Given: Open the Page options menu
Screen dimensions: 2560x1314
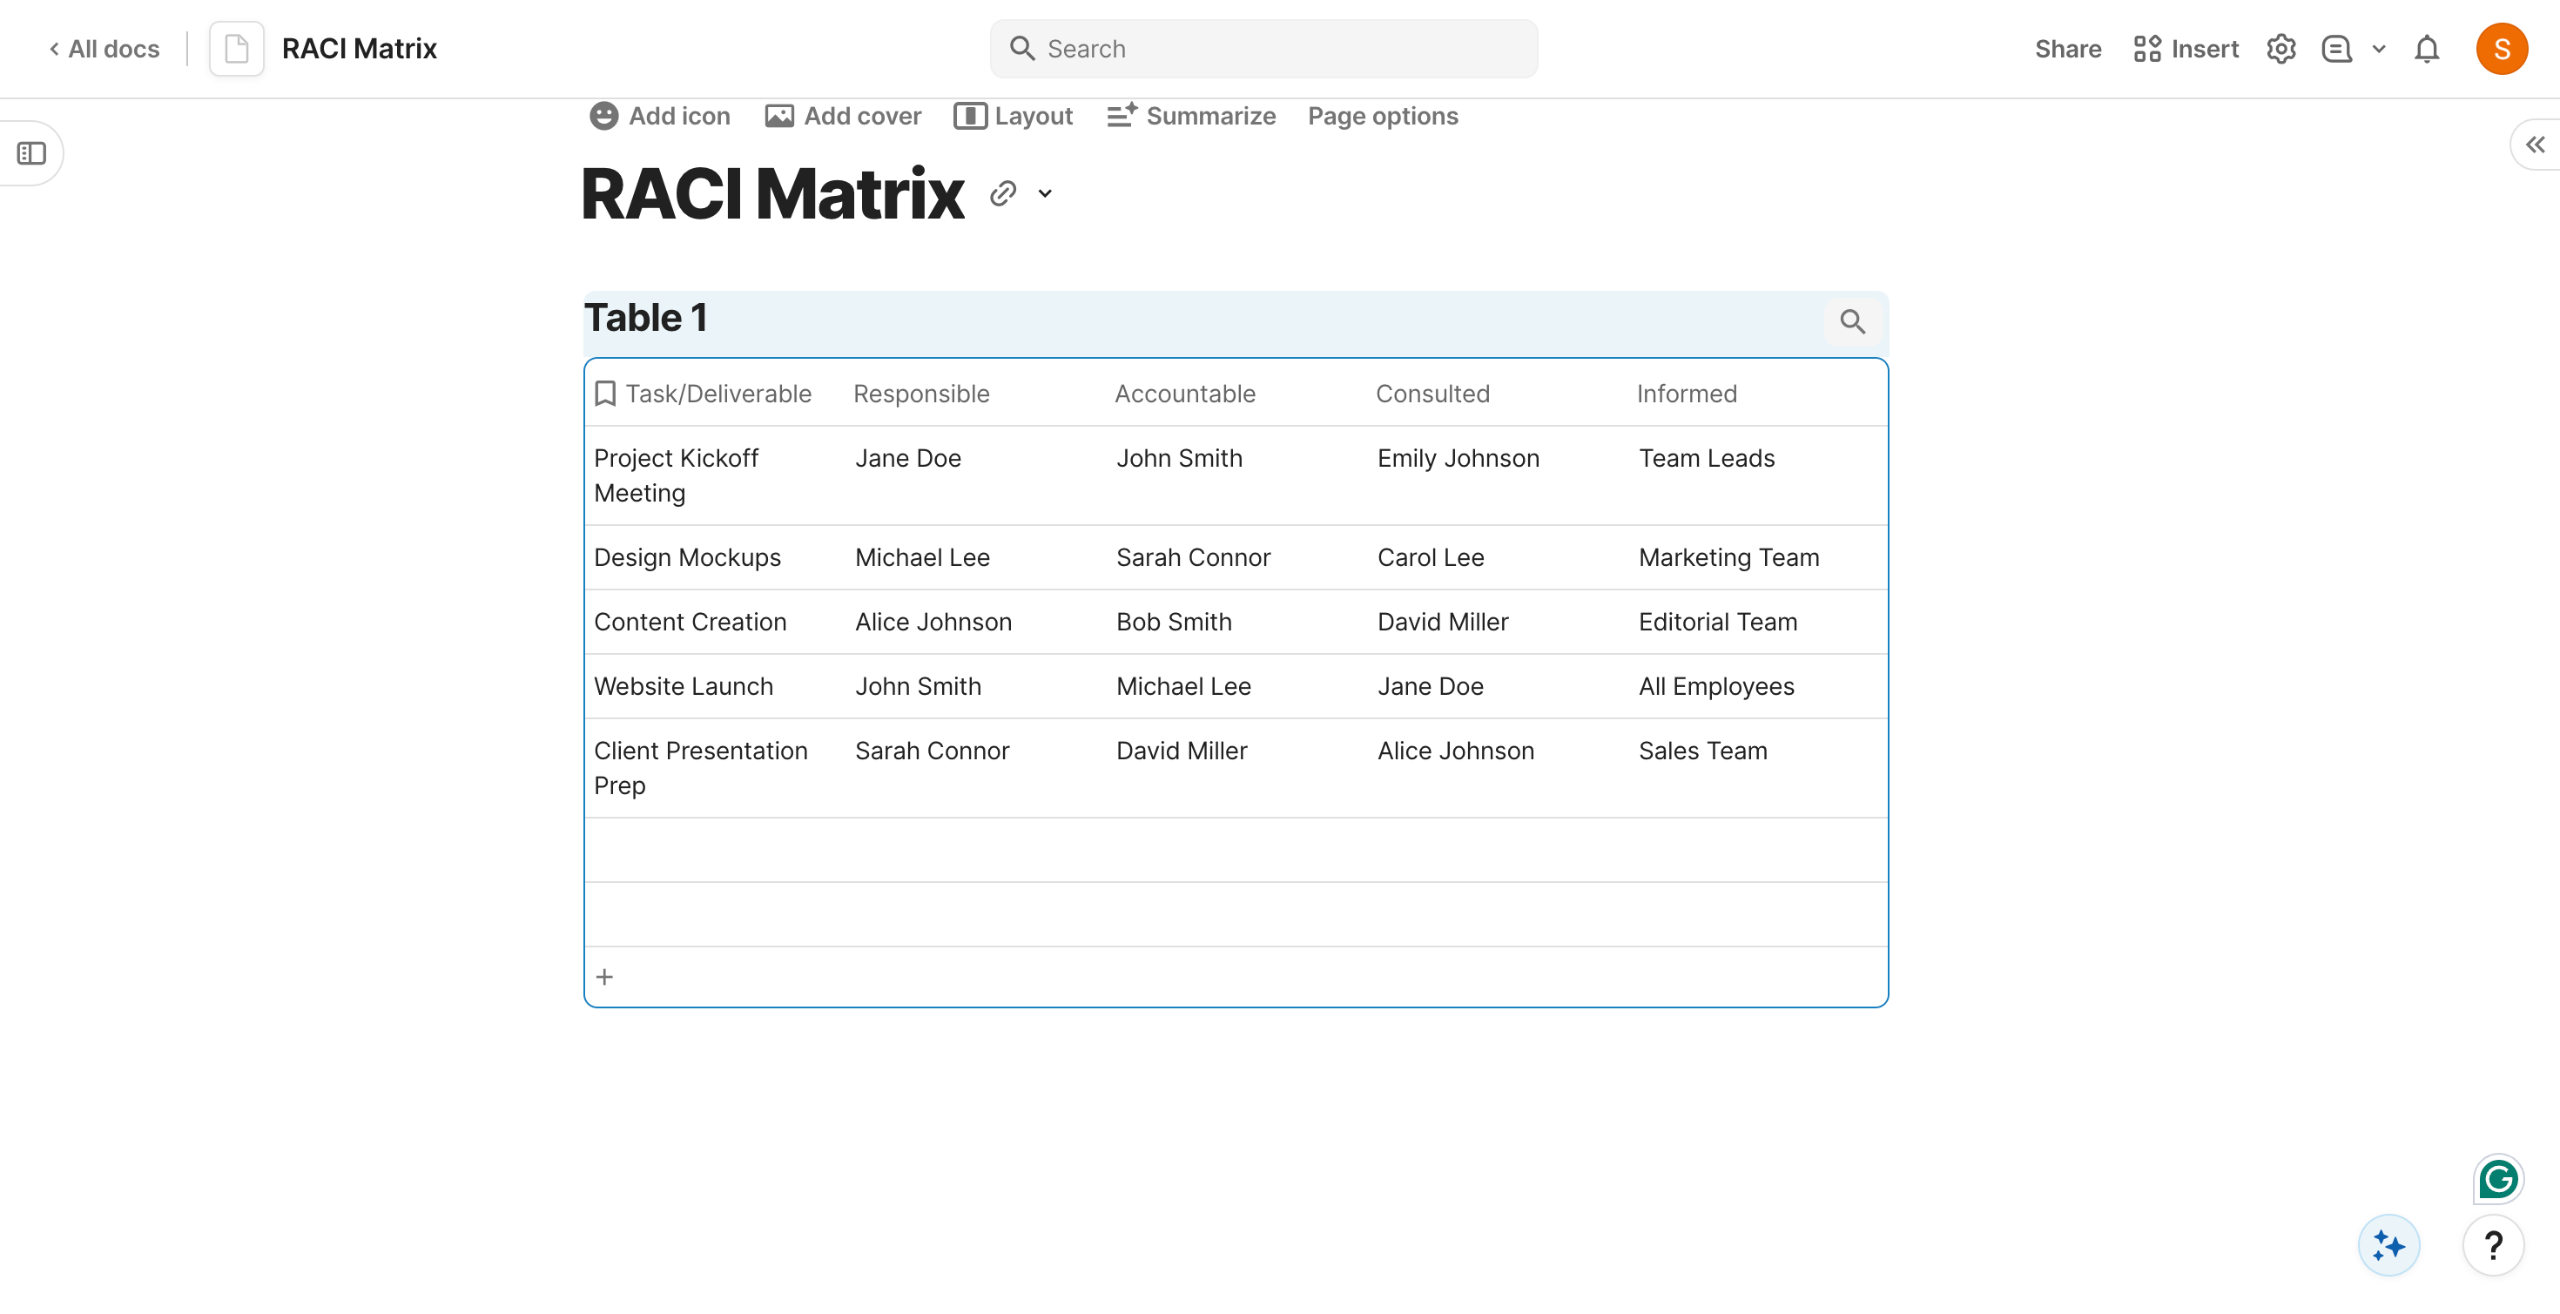Looking at the screenshot, I should tap(1382, 117).
